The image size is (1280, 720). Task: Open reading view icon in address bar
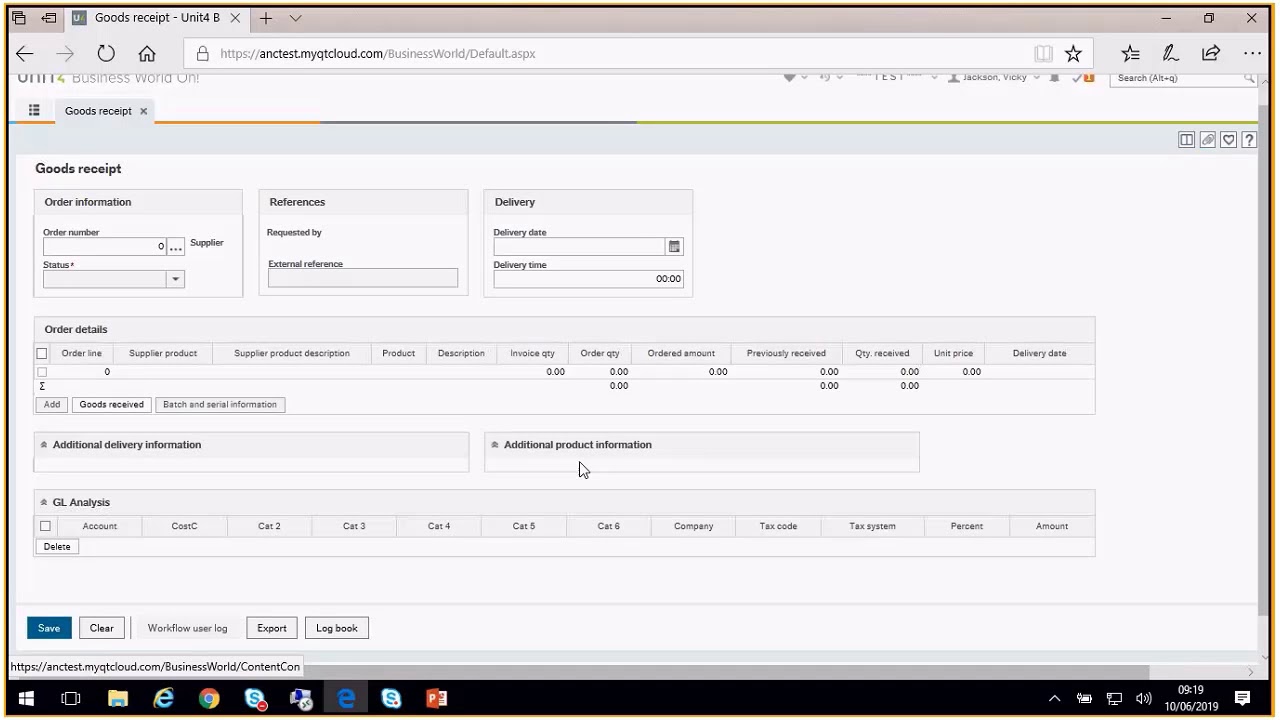click(x=1043, y=54)
